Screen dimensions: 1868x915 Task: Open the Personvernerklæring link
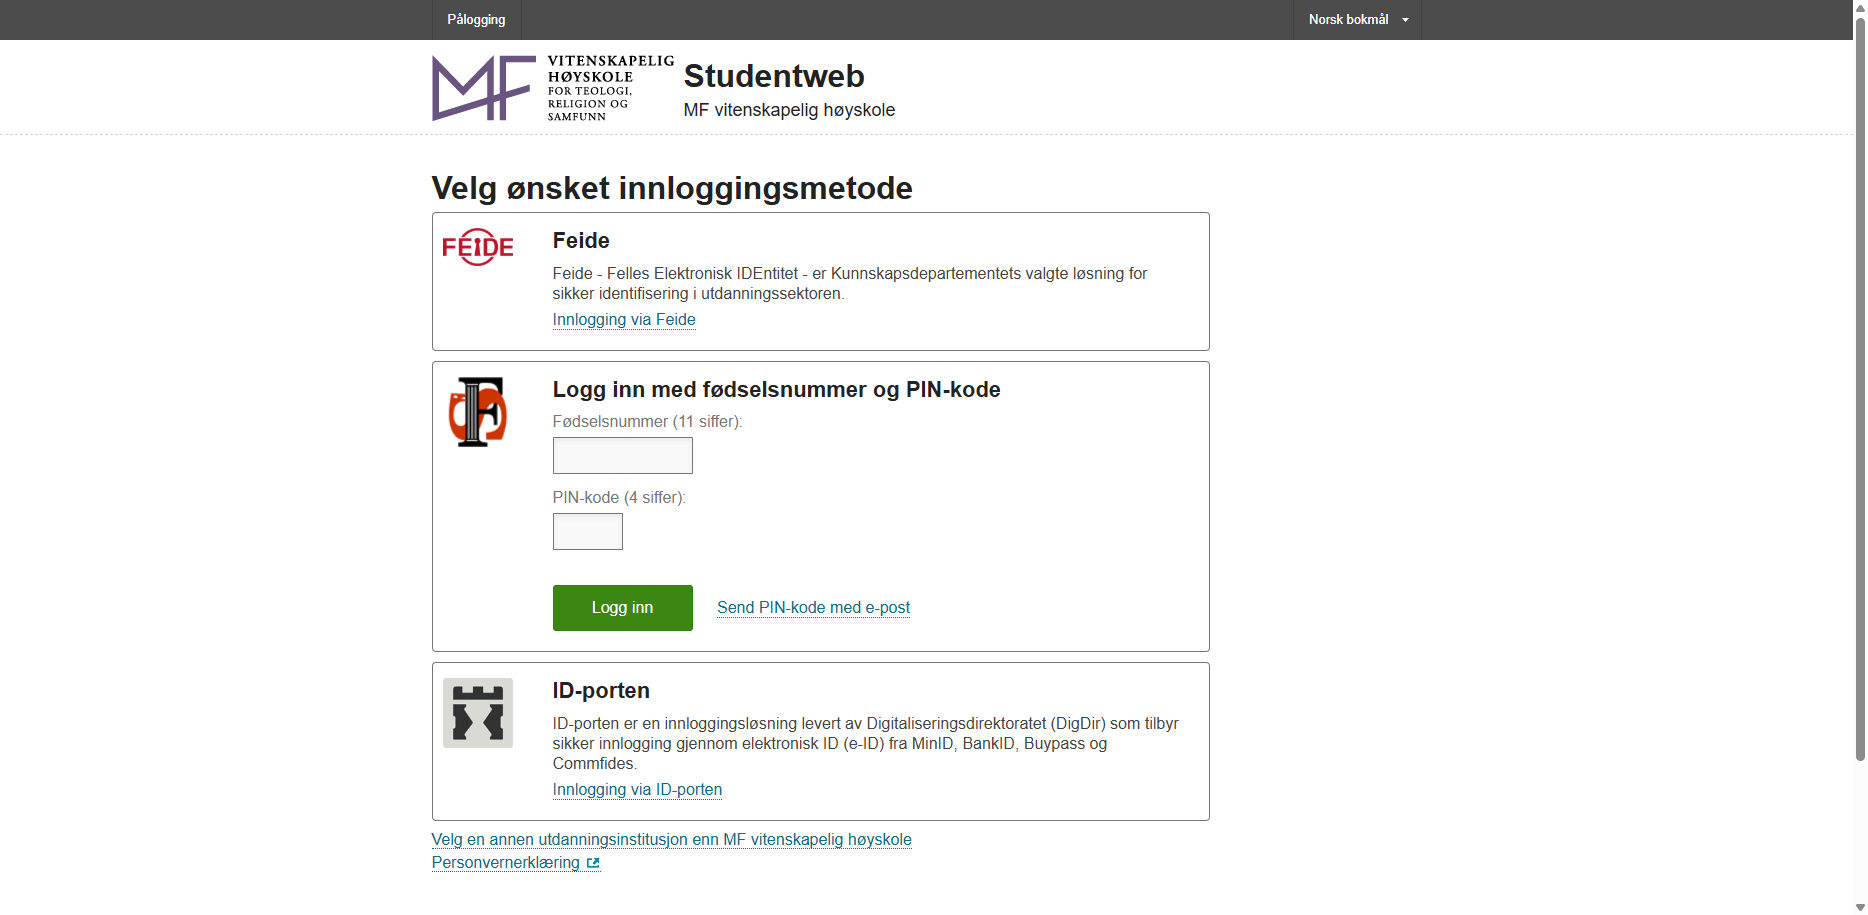coord(506,863)
